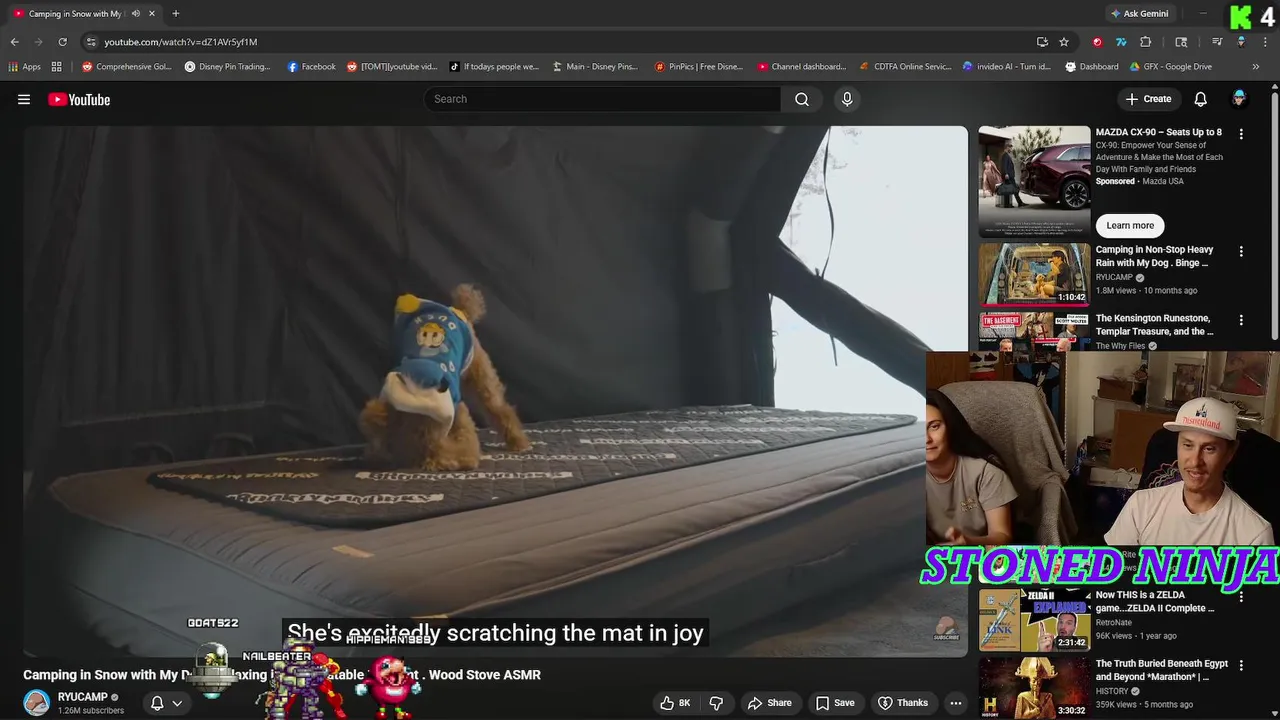Play The Truth Buried Beneath Egypt thumbnail
The width and height of the screenshot is (1280, 720).
[x=1034, y=688]
